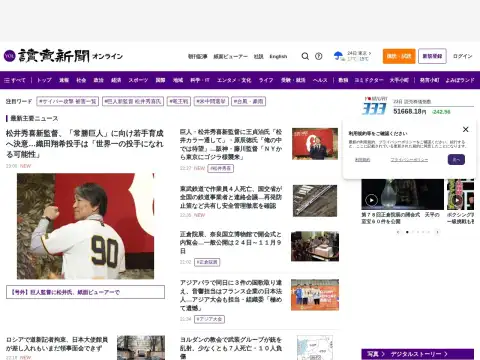
Task: Go to previous video carousel slide
Action: pyautogui.click(x=398, y=232)
